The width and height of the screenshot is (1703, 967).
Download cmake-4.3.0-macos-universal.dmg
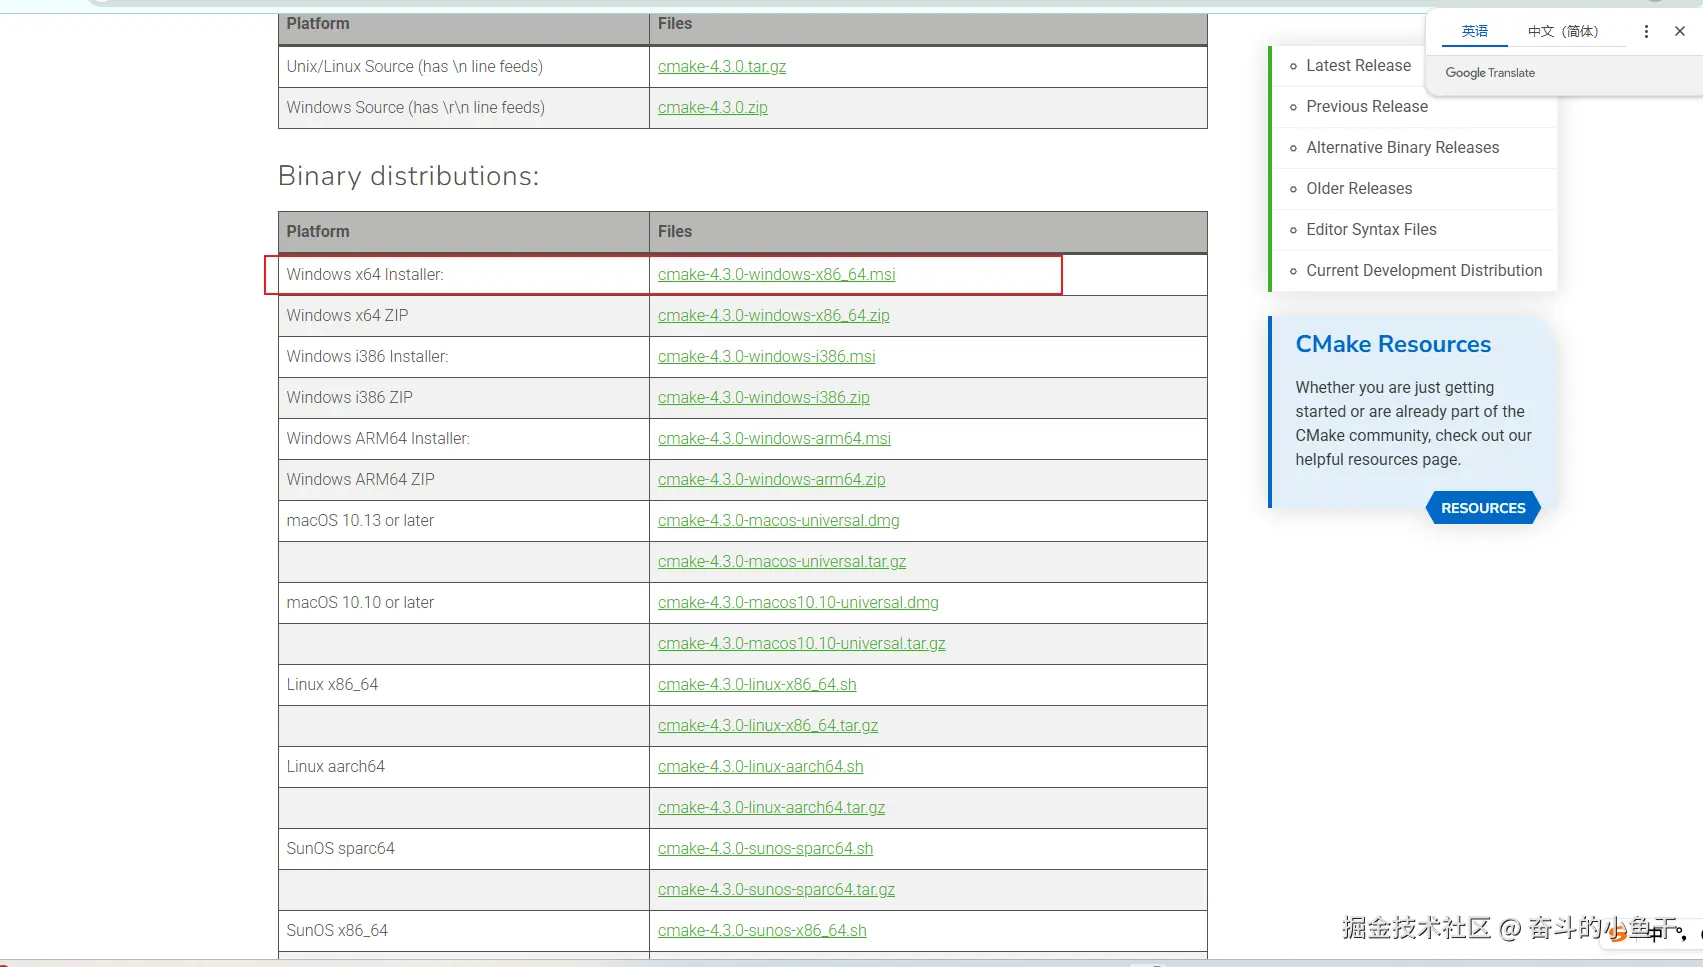tap(779, 521)
